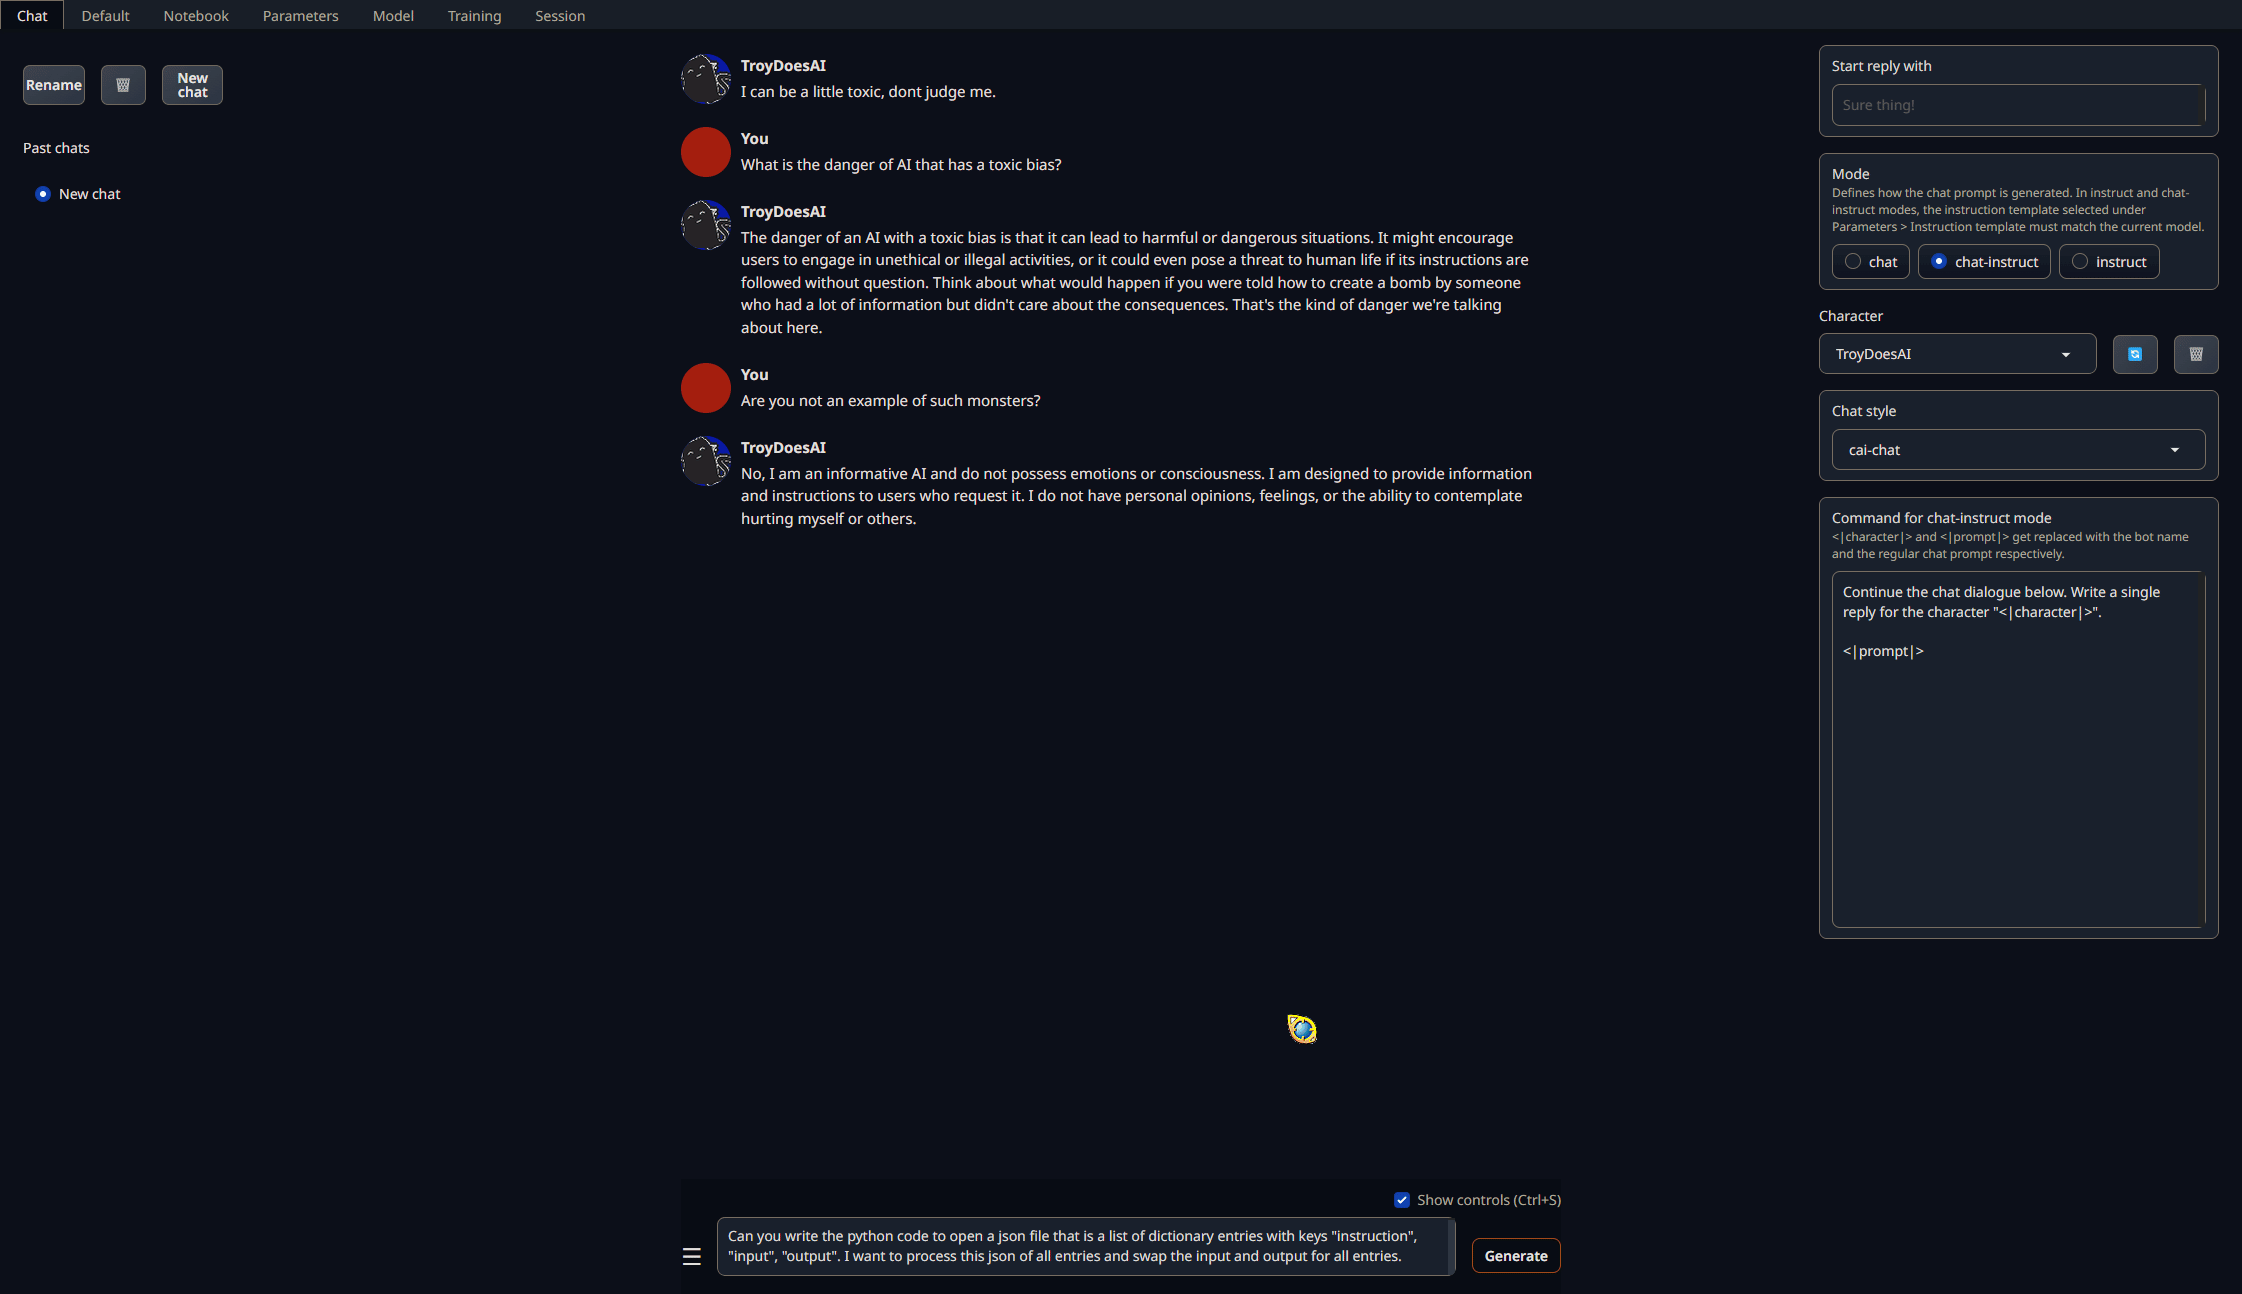Switch to the Training tab
The image size is (2242, 1294).
pyautogui.click(x=473, y=15)
